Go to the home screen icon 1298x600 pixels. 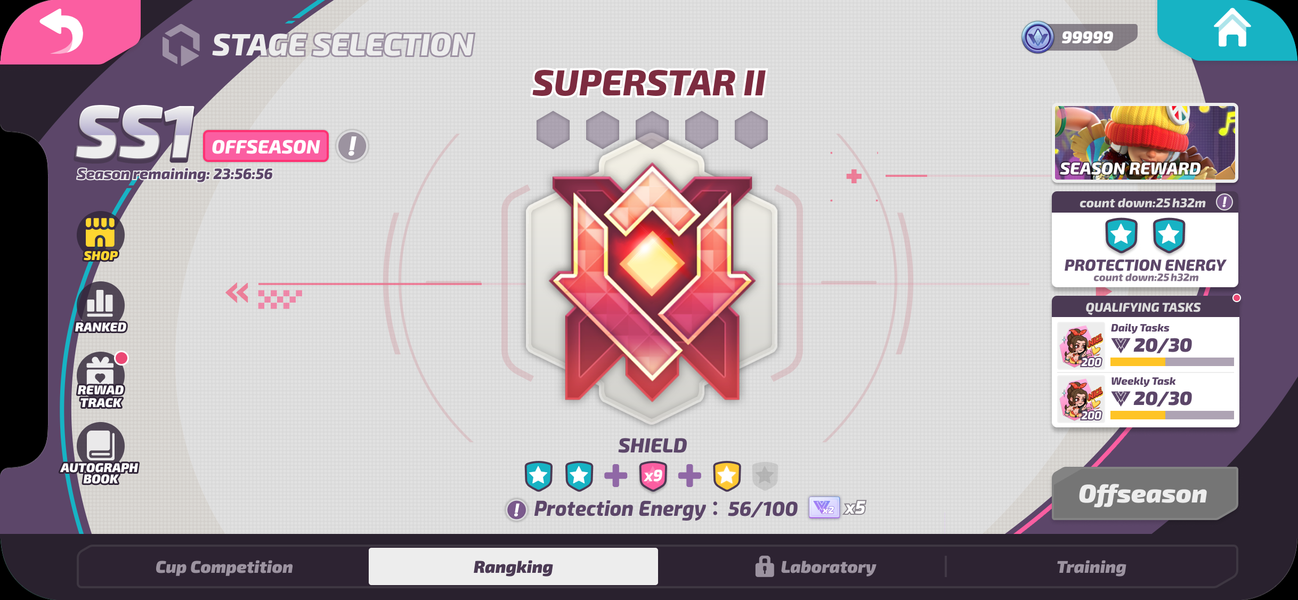pos(1232,29)
